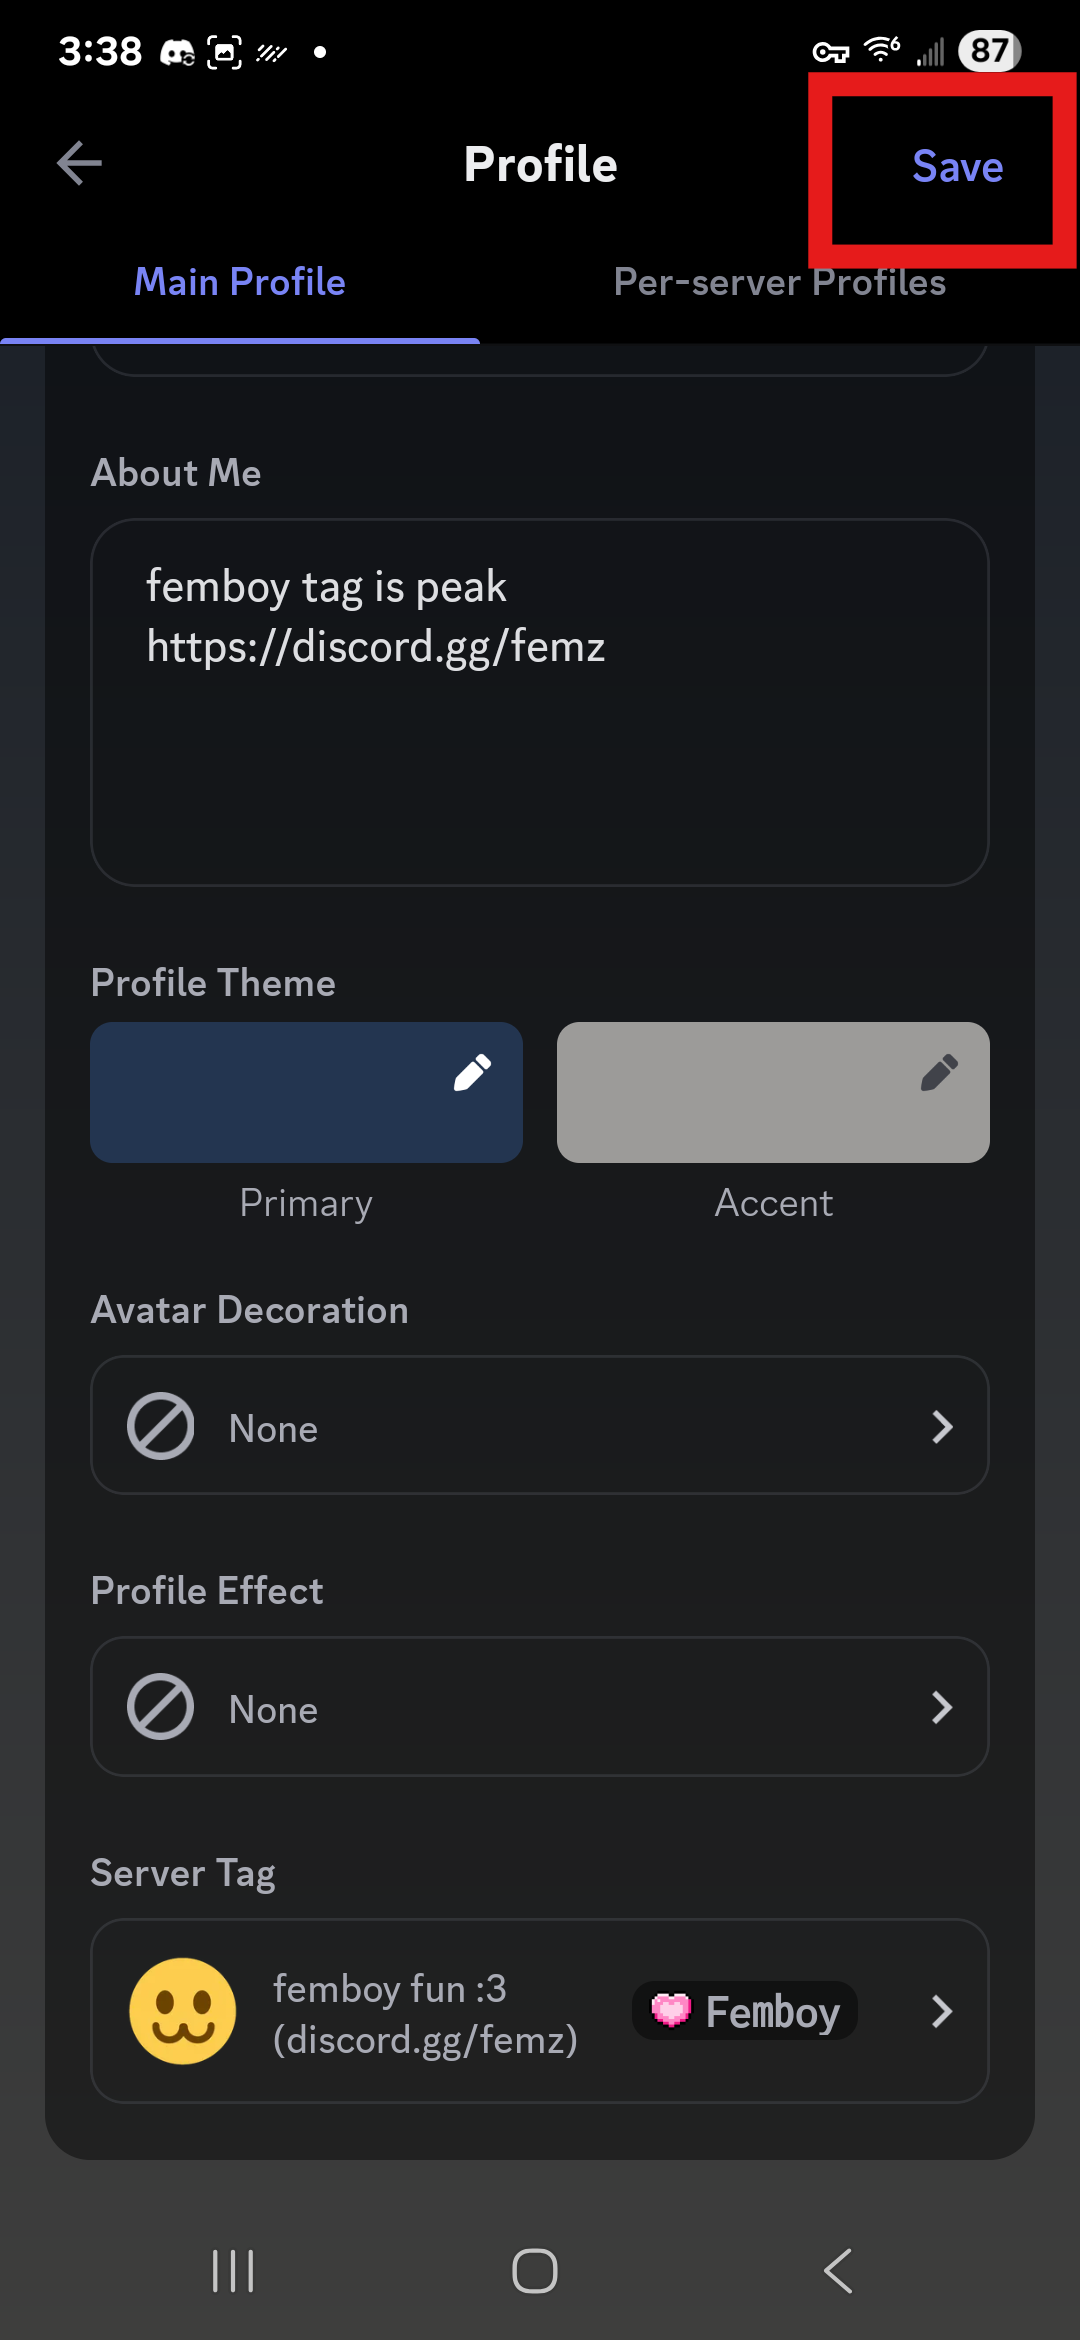Switch to Per-server Profiles tab
Image resolution: width=1080 pixels, height=2340 pixels.
(x=780, y=282)
